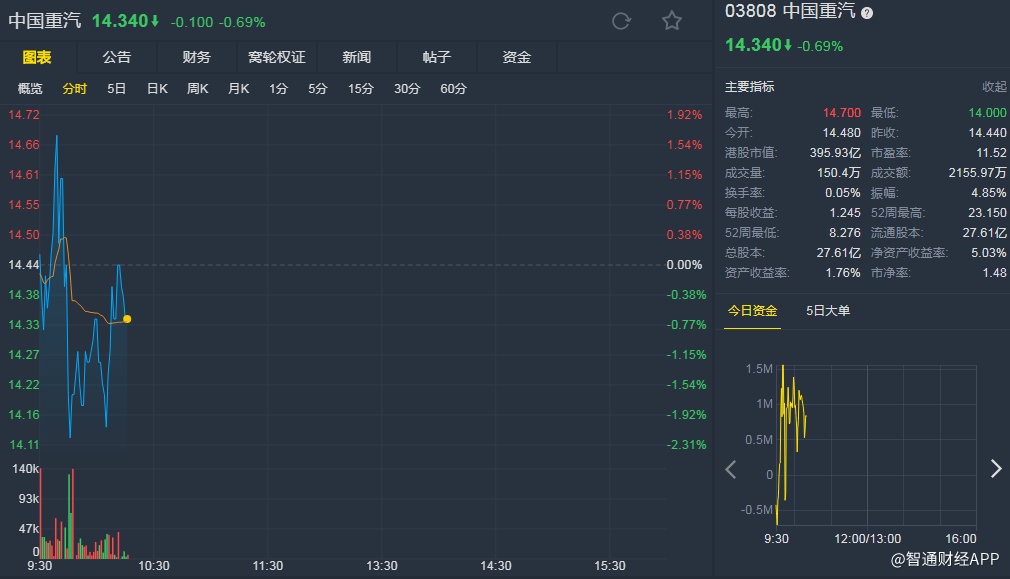Screen dimensions: 1010x579
Task: Show 5日大单 data
Action: tap(828, 311)
